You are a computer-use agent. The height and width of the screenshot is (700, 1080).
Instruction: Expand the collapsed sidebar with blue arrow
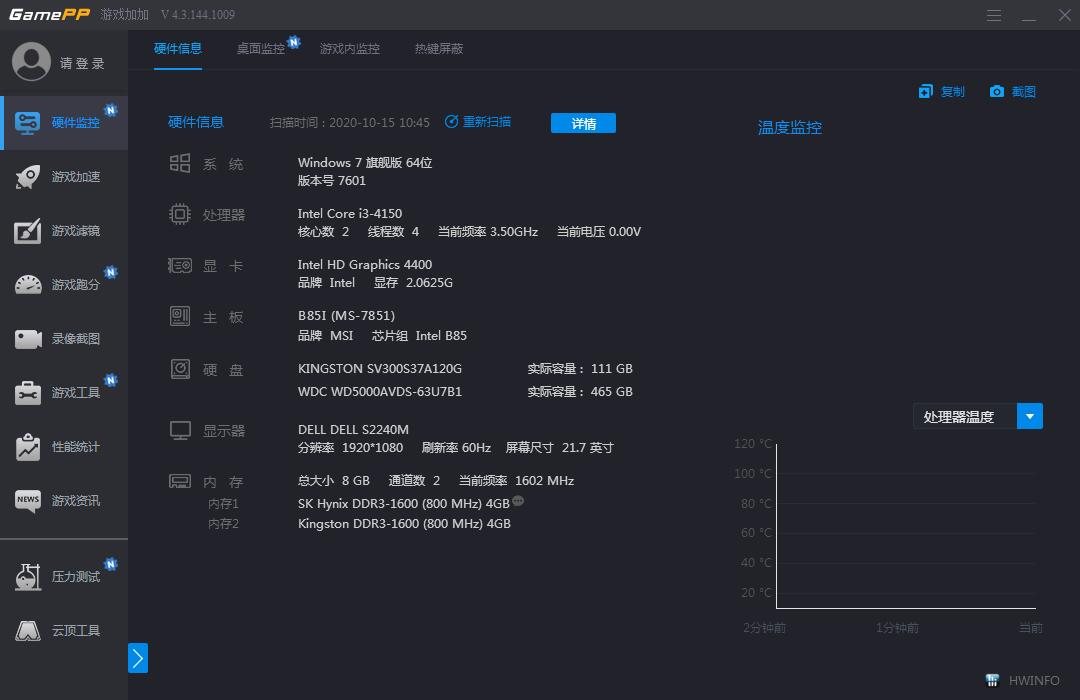point(137,658)
